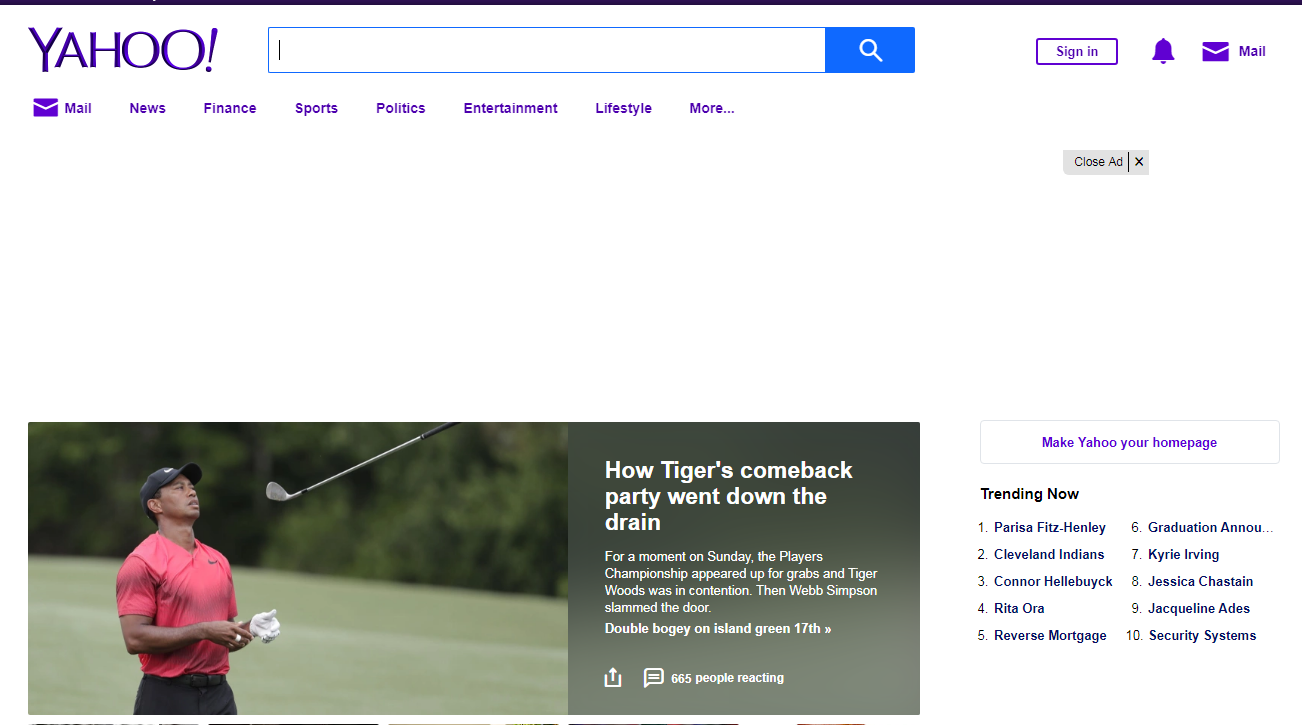Open the Entertainment section

point(511,108)
